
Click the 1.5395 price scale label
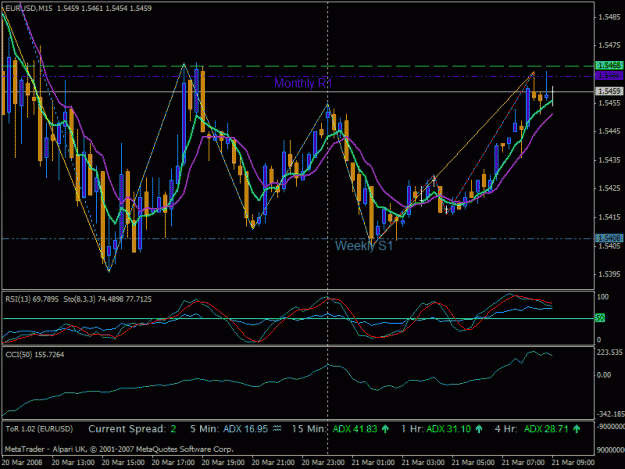(609, 274)
